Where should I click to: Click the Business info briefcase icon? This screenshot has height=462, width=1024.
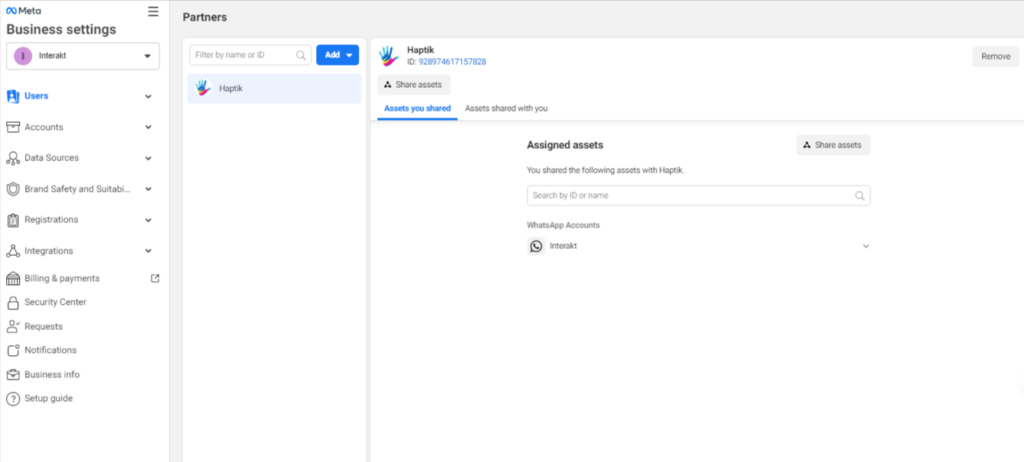tap(13, 374)
